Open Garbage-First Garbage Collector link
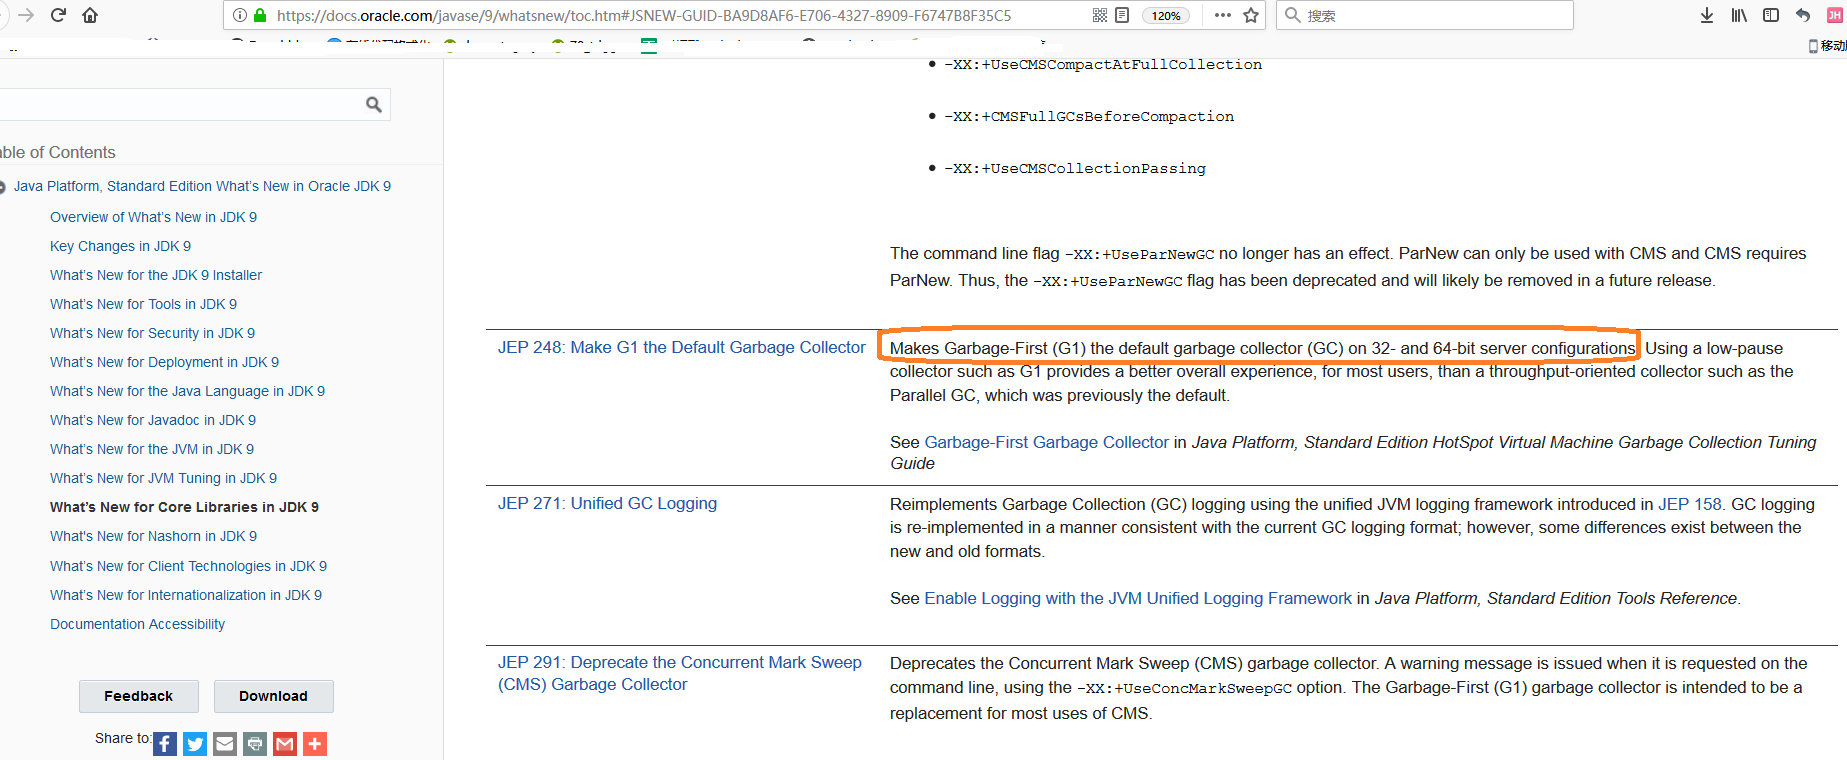This screenshot has width=1847, height=760. click(1046, 442)
